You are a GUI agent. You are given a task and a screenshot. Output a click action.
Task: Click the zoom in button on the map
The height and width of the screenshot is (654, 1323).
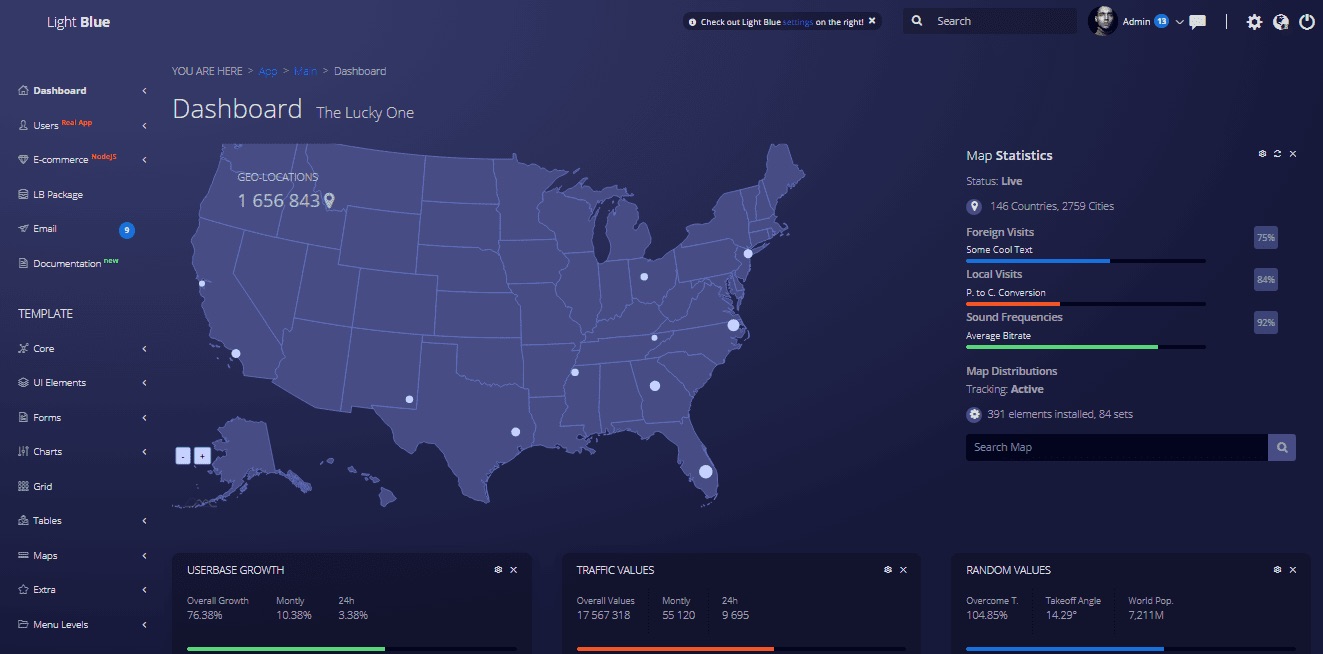[202, 455]
